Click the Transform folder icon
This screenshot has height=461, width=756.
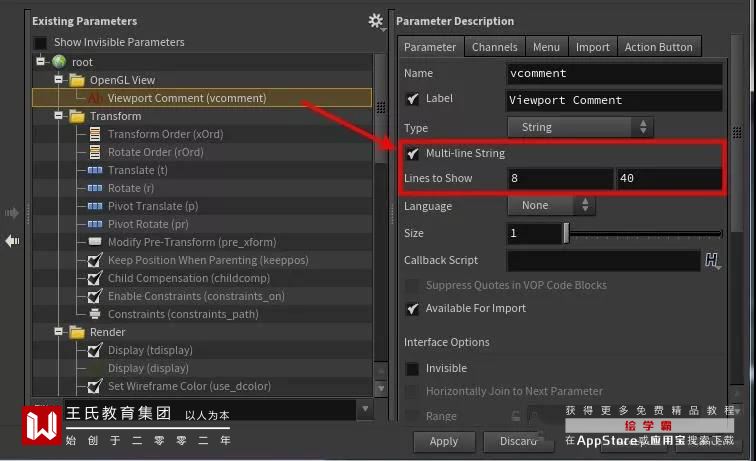77,116
